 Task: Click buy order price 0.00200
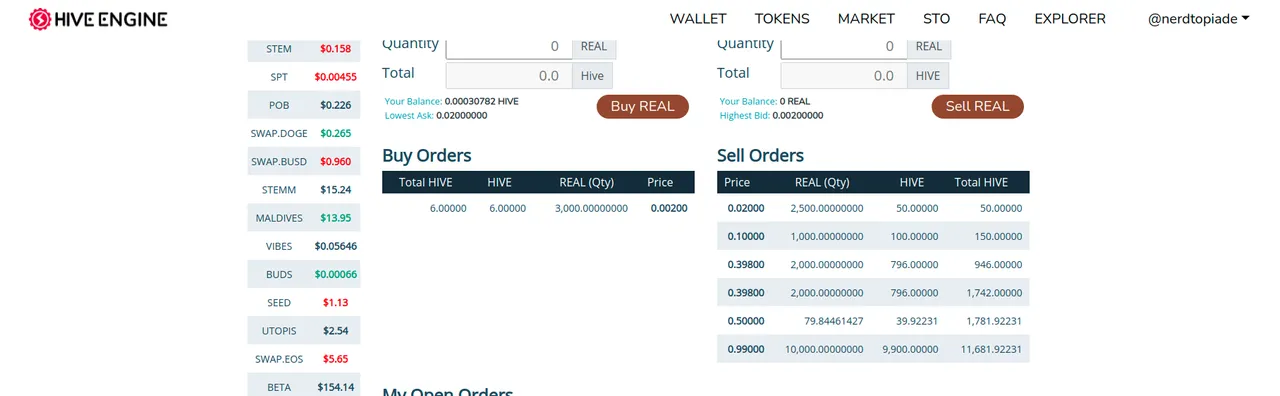tap(669, 208)
